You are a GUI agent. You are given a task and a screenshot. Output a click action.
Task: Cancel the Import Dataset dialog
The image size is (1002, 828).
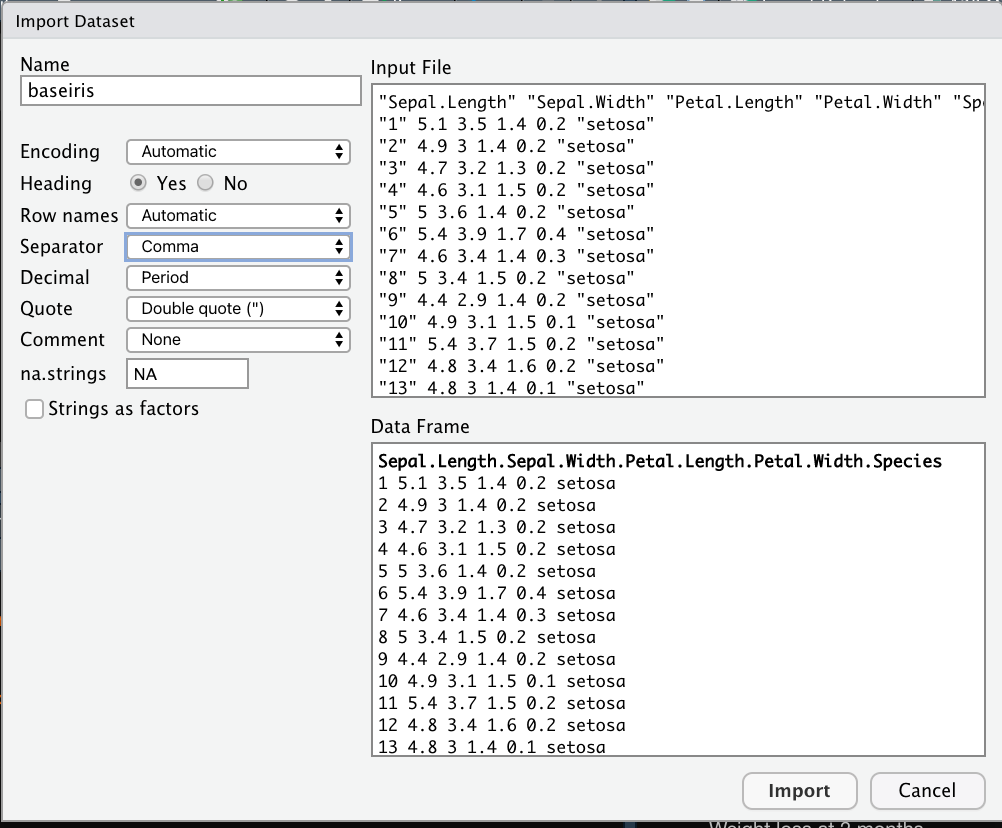(927, 791)
